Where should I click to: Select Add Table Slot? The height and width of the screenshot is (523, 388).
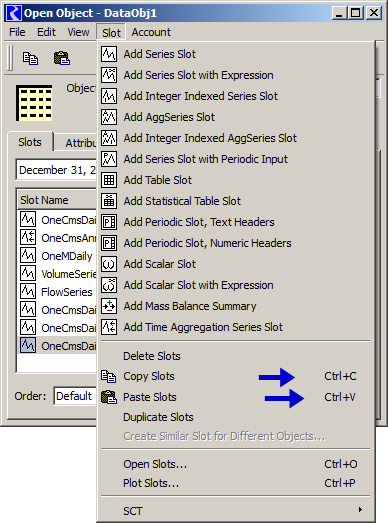tap(237, 180)
